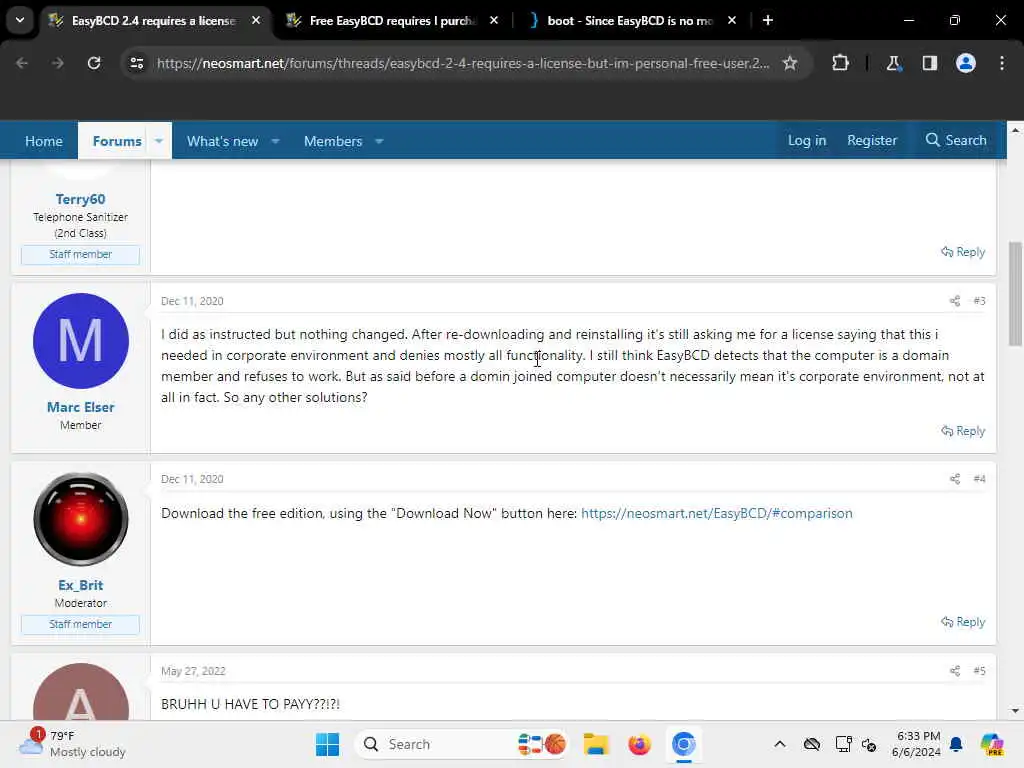
Task: Open the Forums nav item
Action: click(x=117, y=141)
